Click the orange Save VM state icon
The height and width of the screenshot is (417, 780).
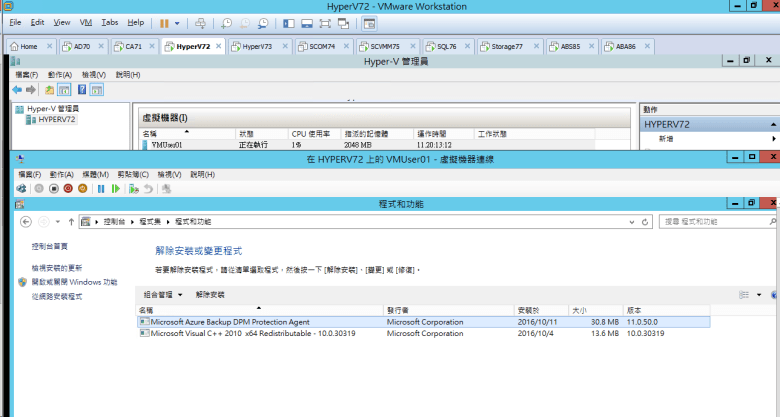tap(85, 188)
